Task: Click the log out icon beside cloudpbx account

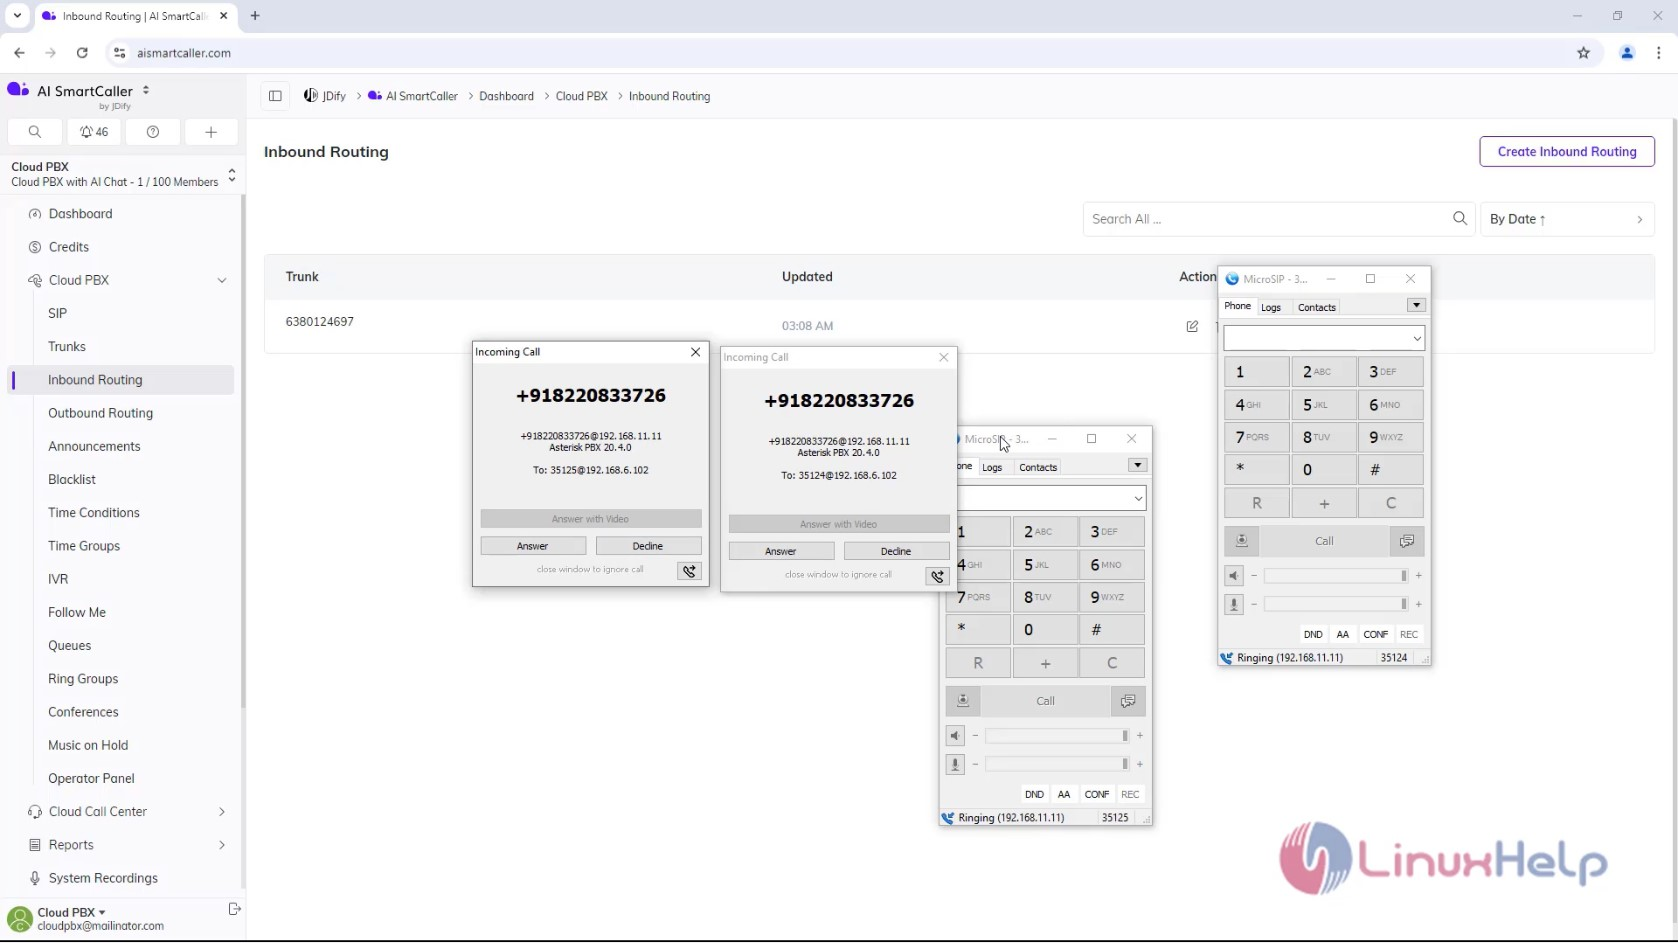Action: coord(234,909)
